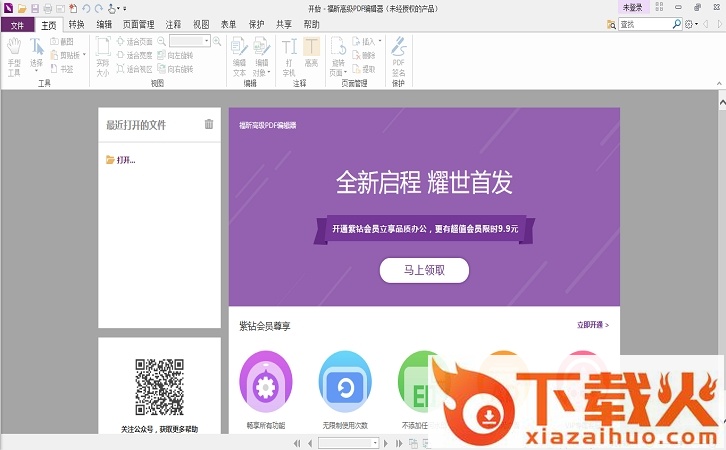Rotate view right (向右旋转)

click(175, 69)
